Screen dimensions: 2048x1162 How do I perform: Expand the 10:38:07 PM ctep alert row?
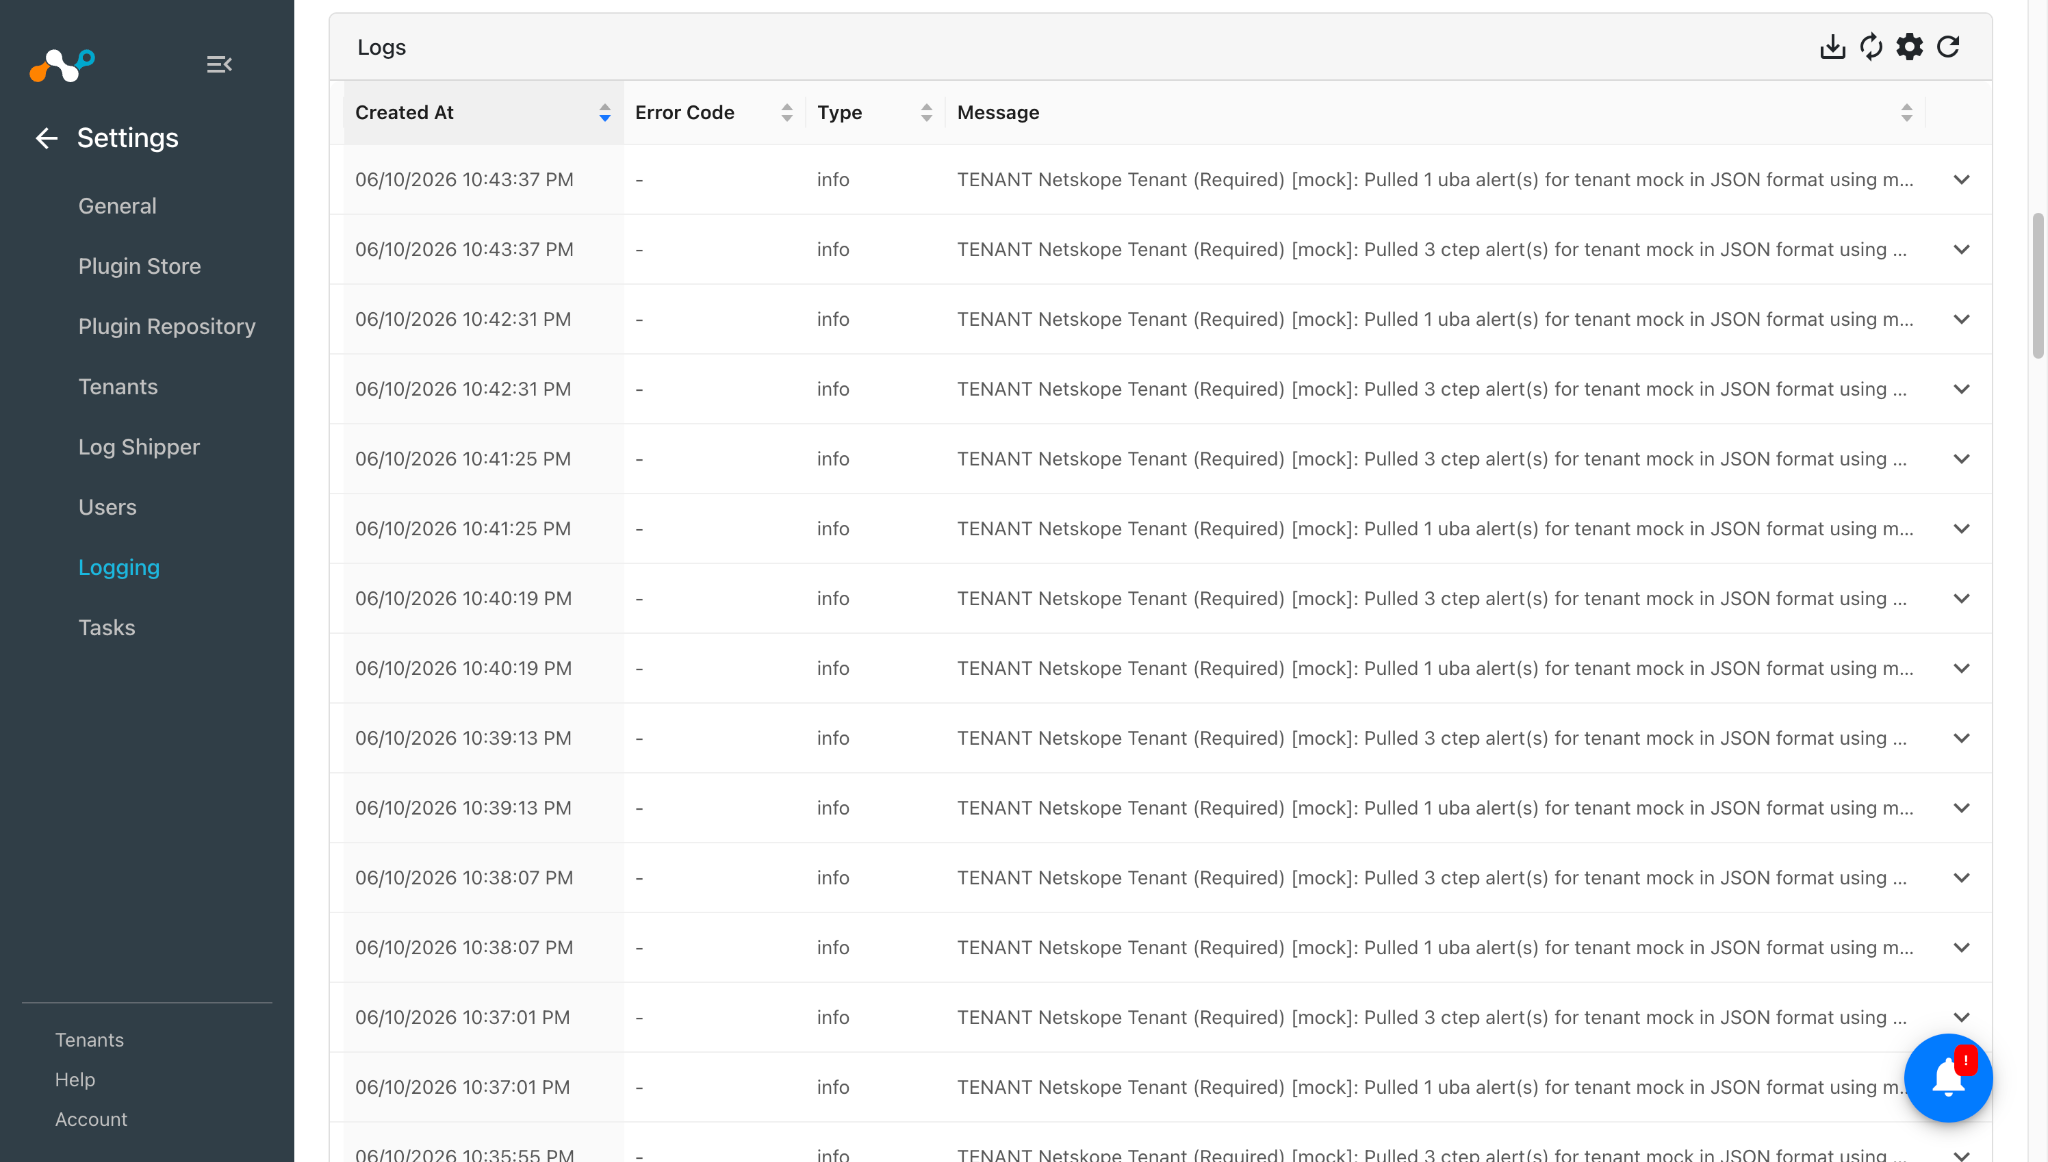(x=1962, y=878)
